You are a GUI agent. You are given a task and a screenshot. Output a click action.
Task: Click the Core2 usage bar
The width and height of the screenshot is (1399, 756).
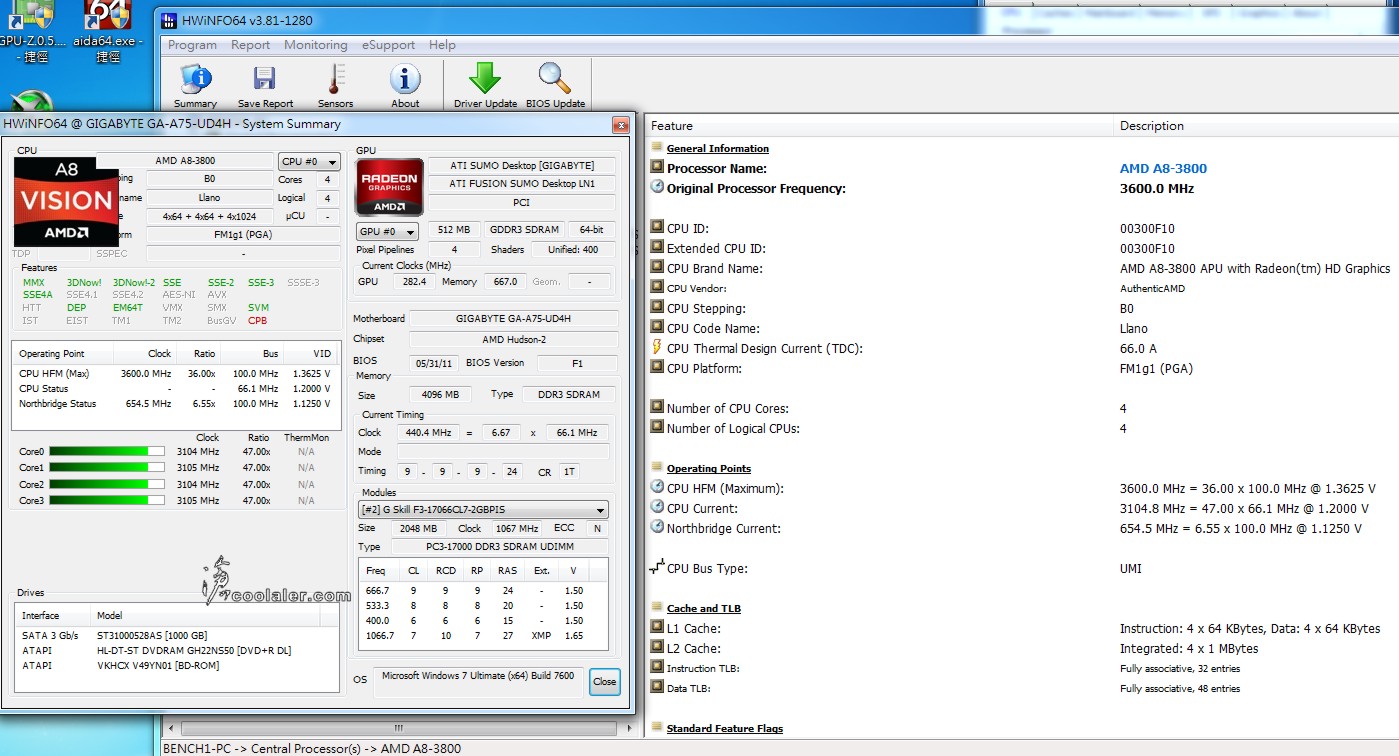point(107,485)
